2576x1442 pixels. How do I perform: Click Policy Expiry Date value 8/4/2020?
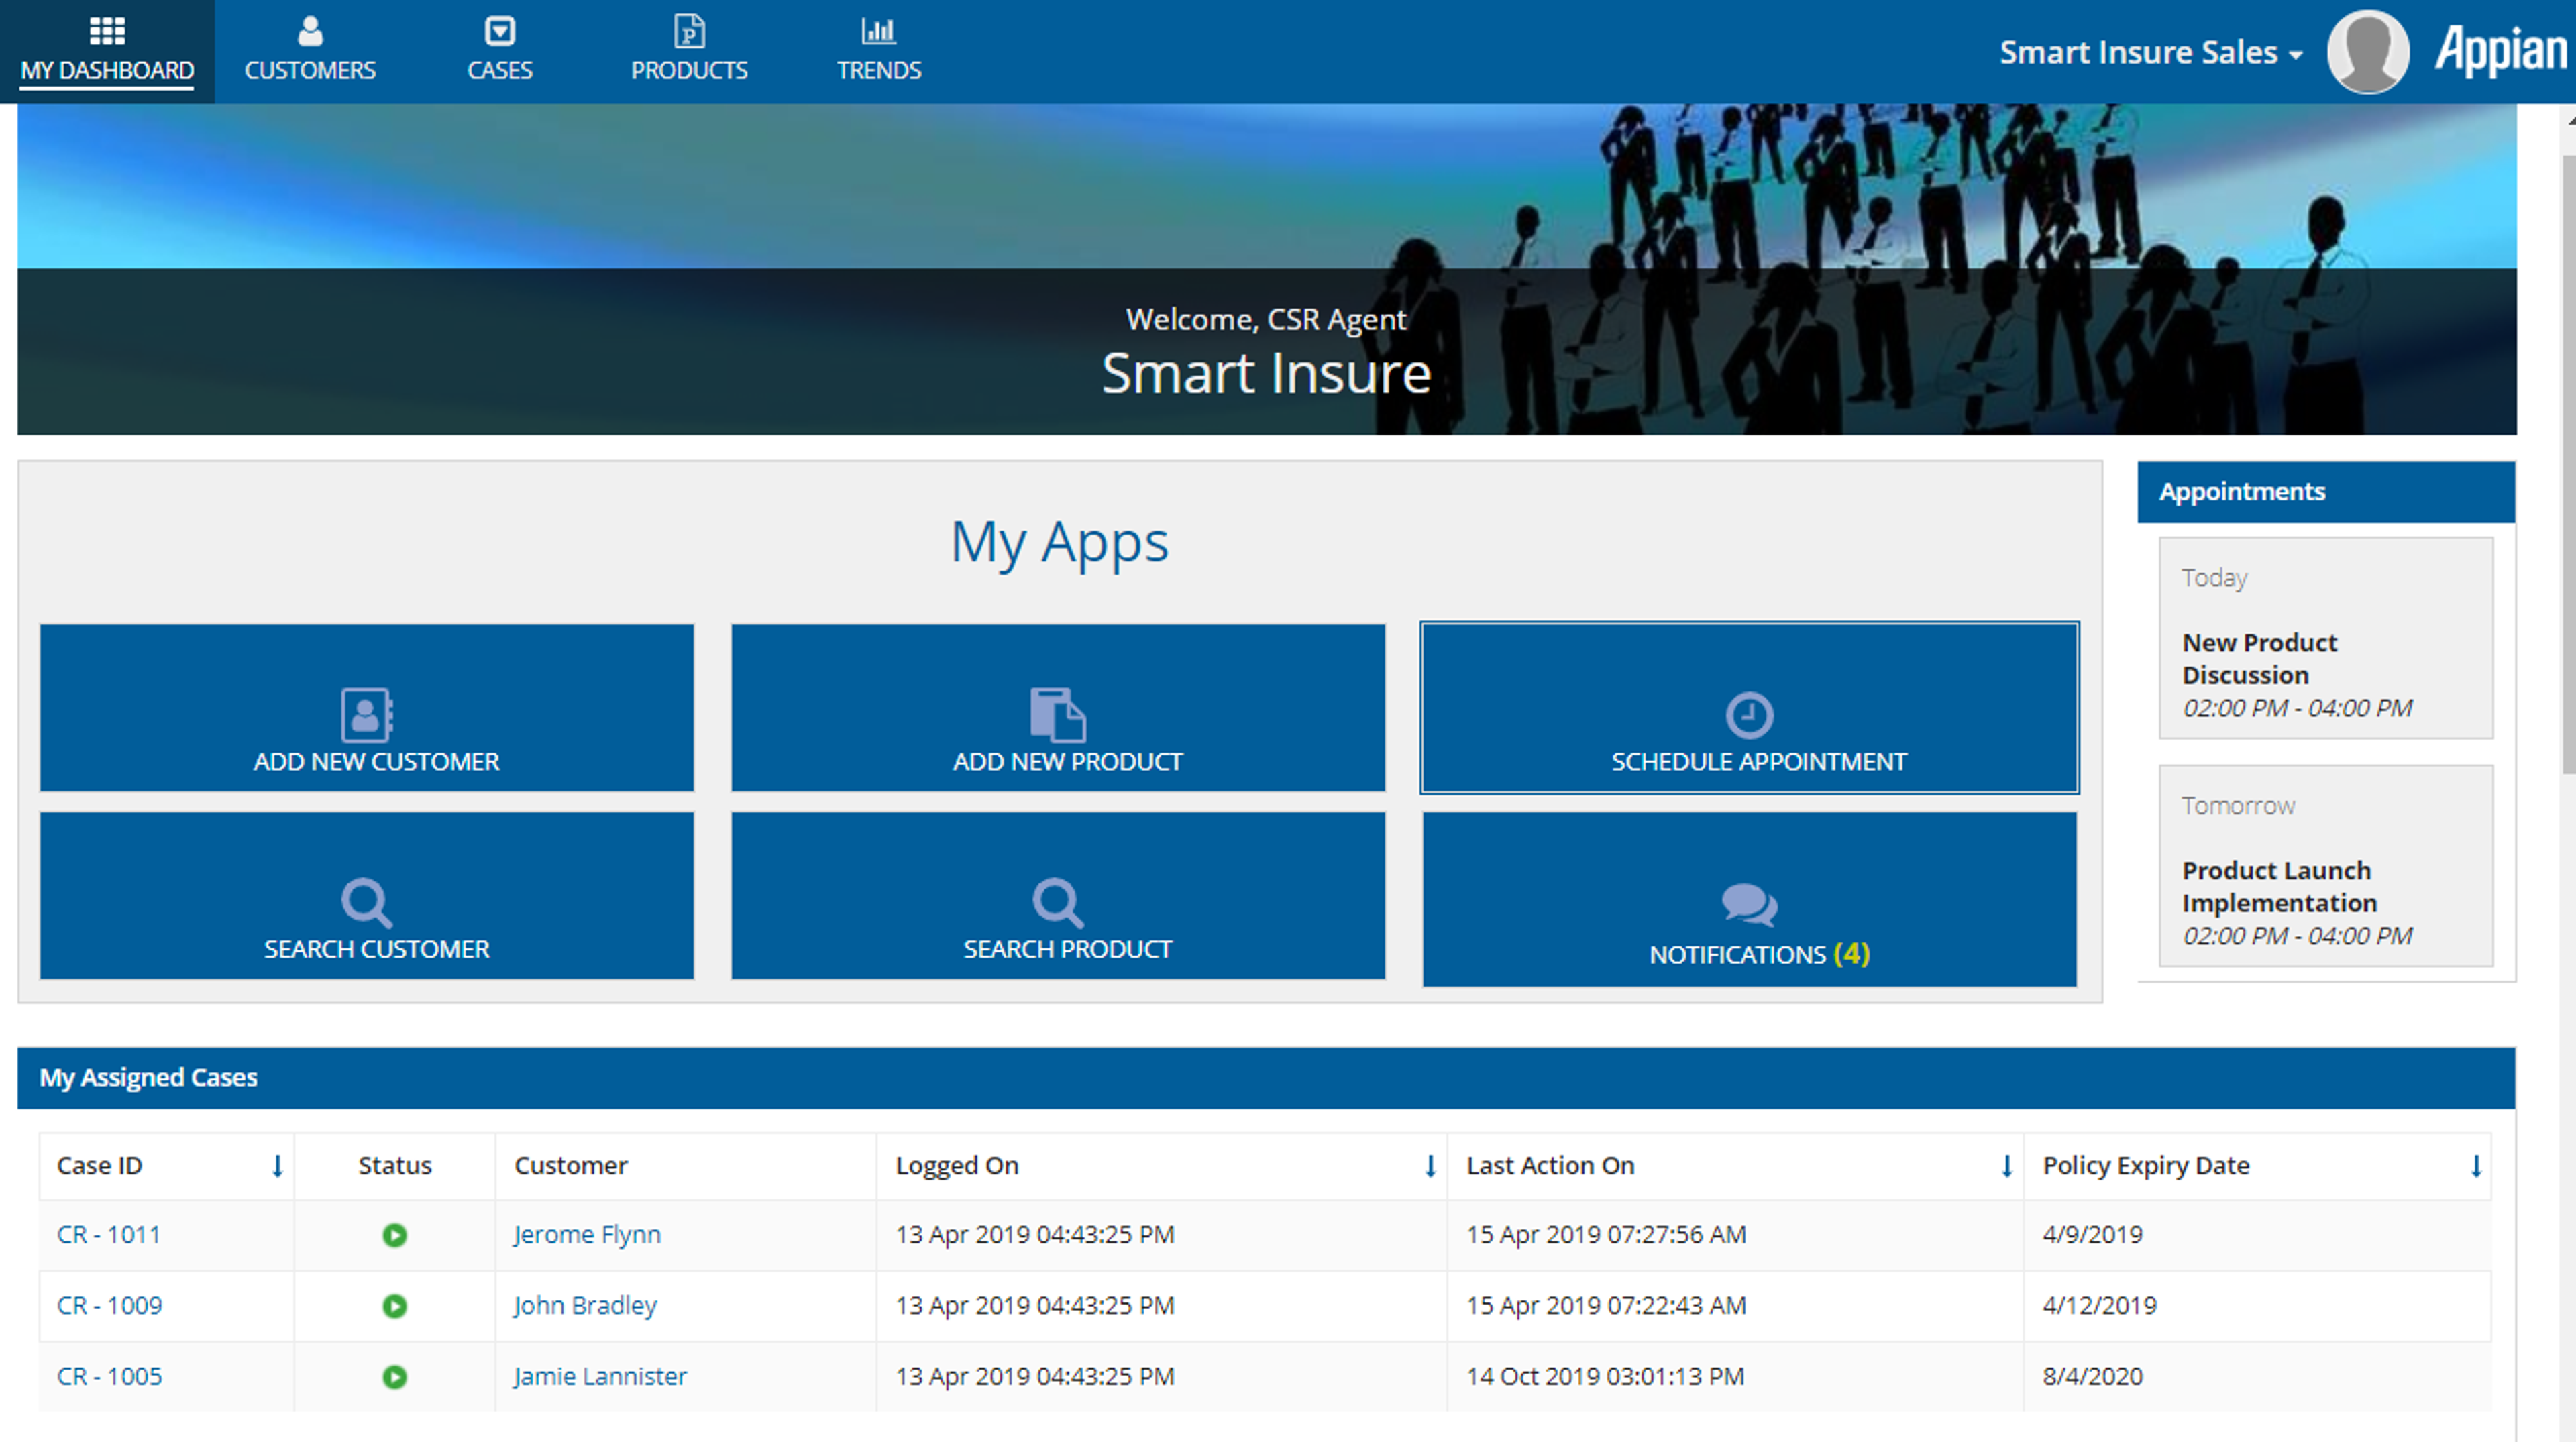pos(2092,1377)
